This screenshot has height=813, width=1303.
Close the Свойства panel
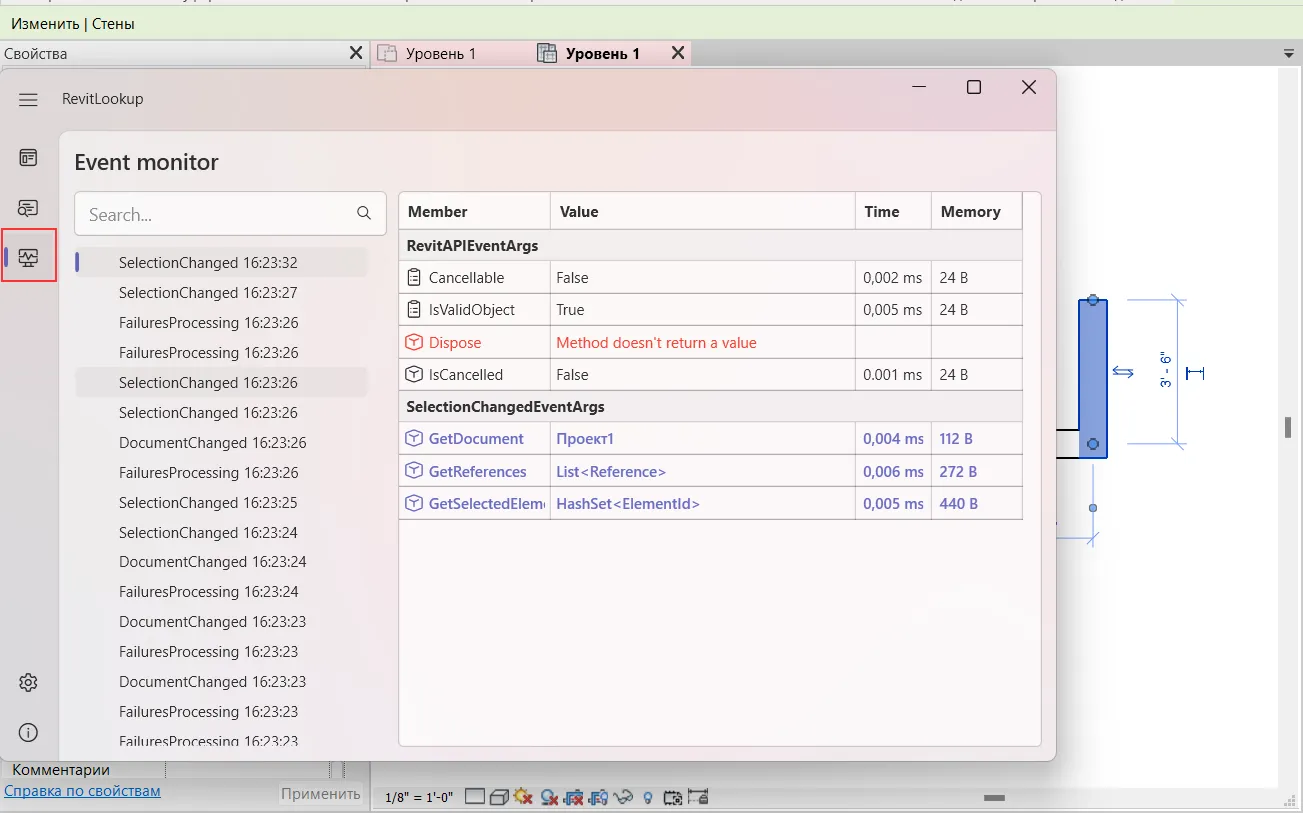(356, 53)
